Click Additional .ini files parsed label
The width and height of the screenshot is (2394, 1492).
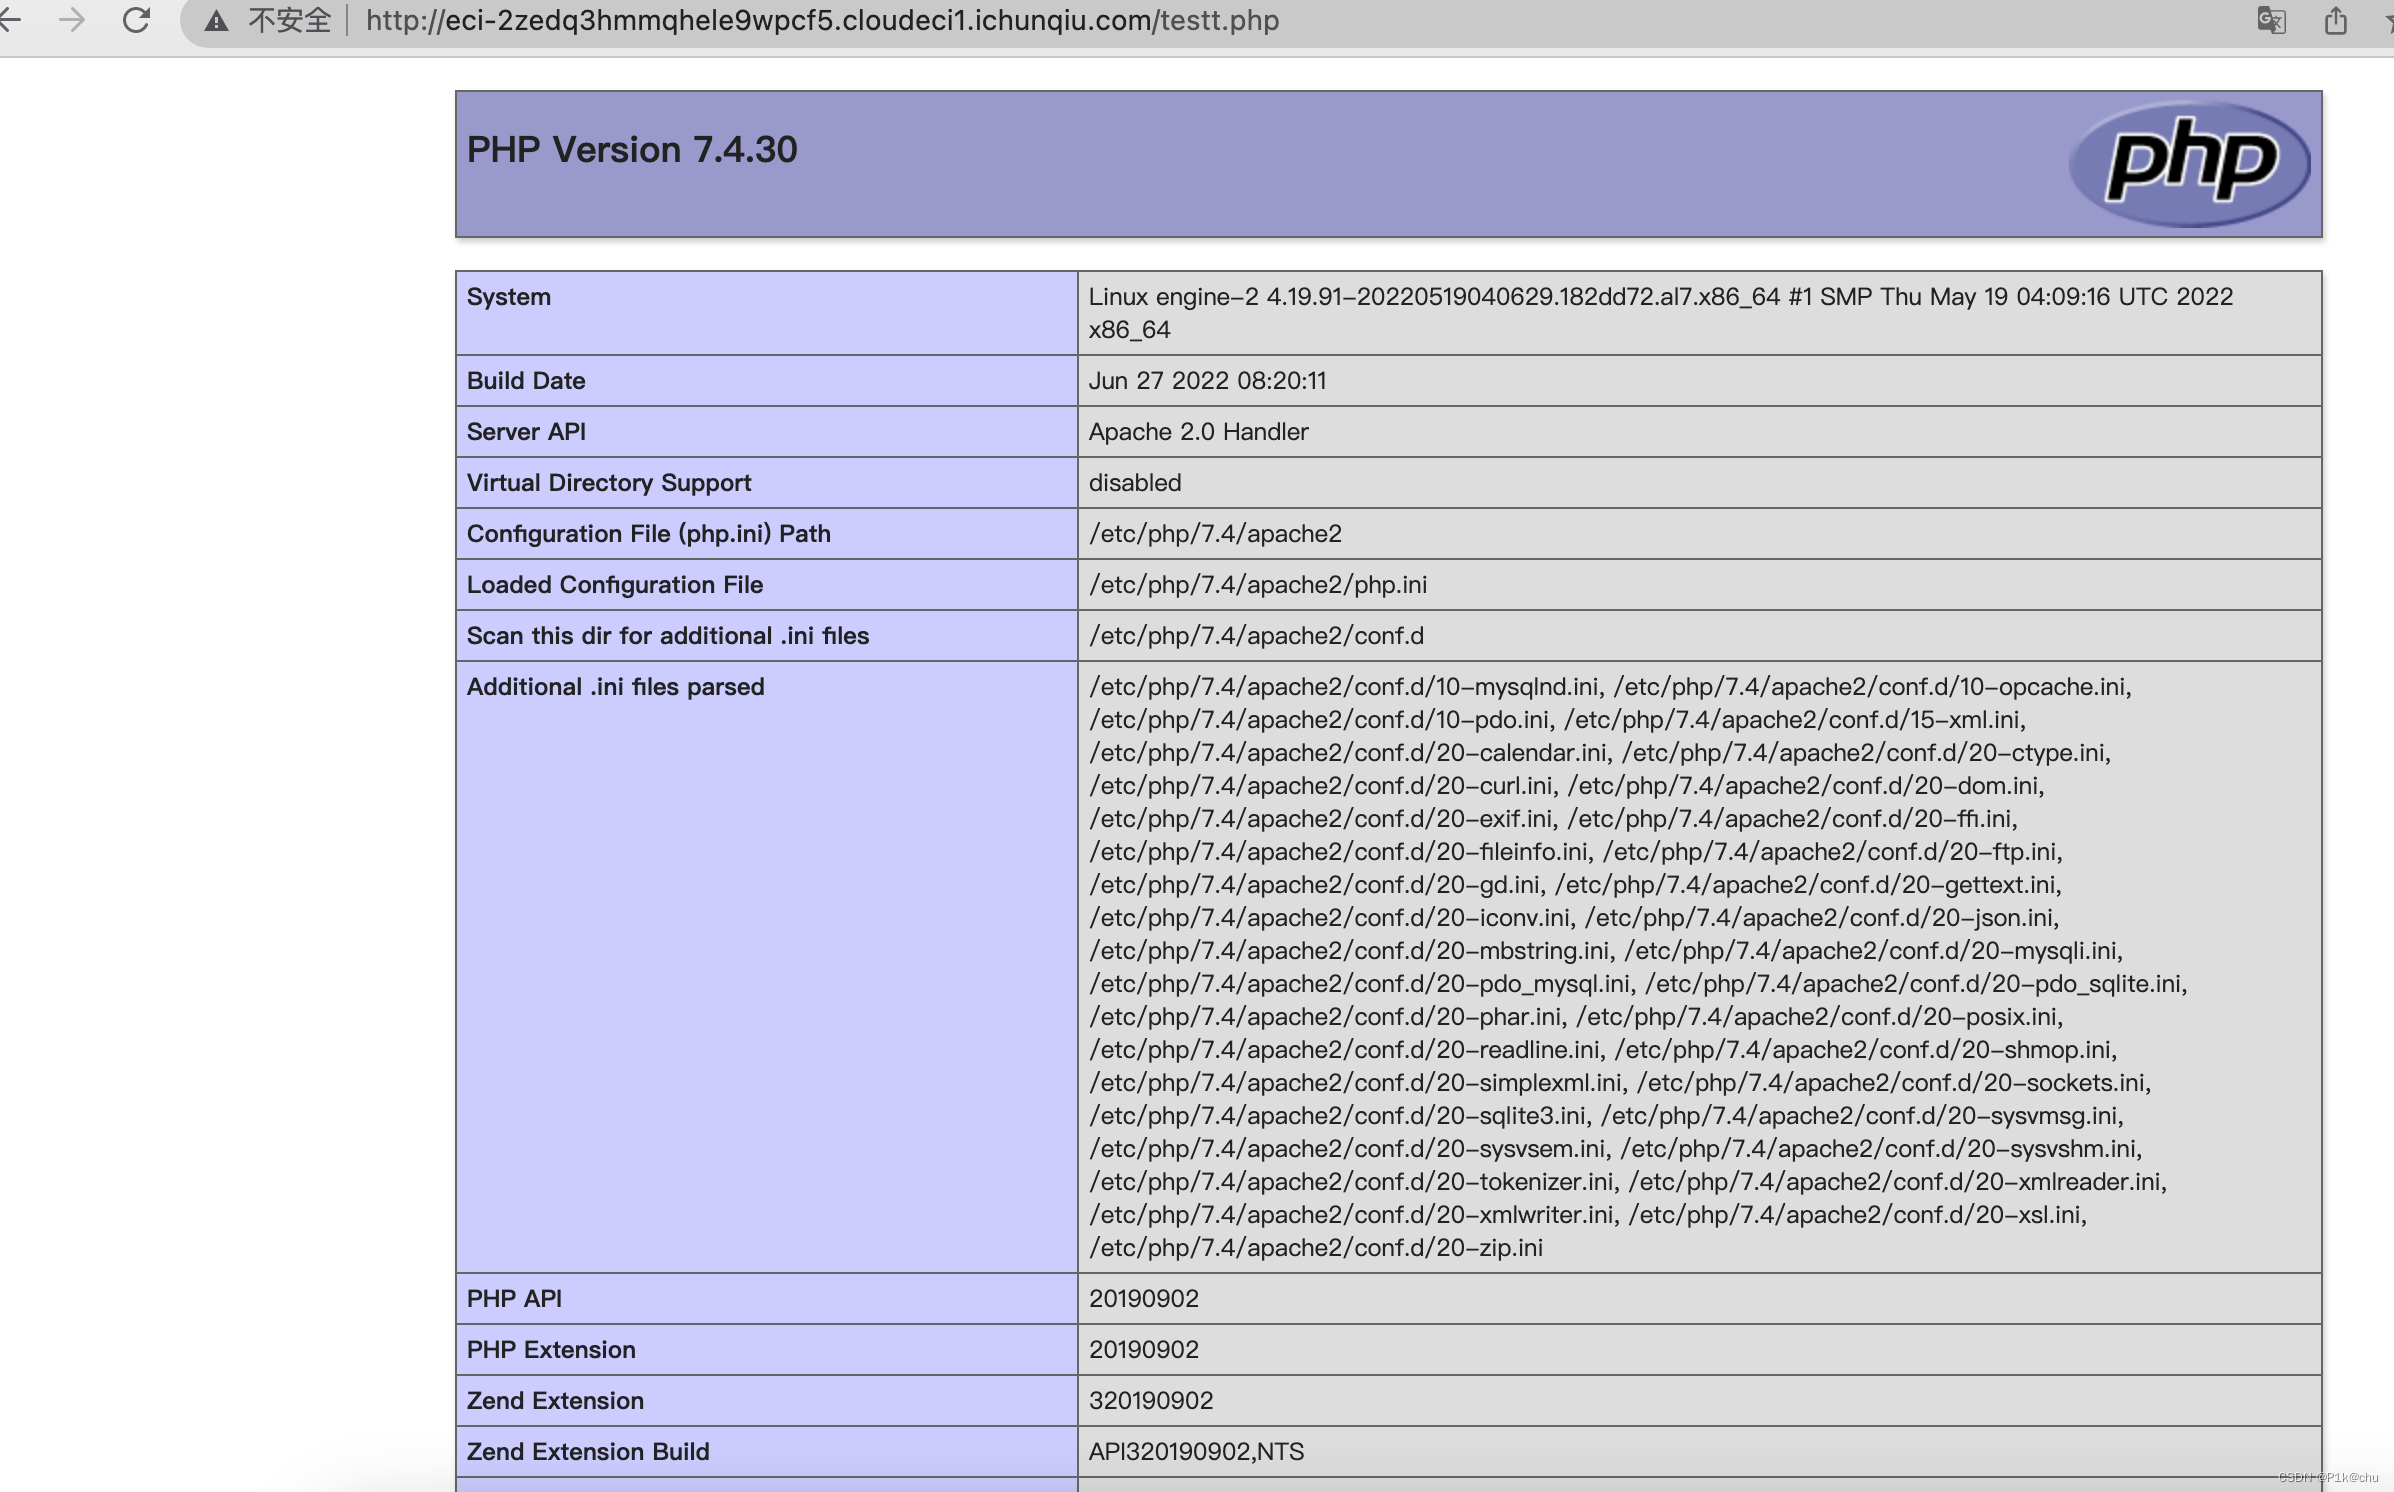tap(615, 687)
